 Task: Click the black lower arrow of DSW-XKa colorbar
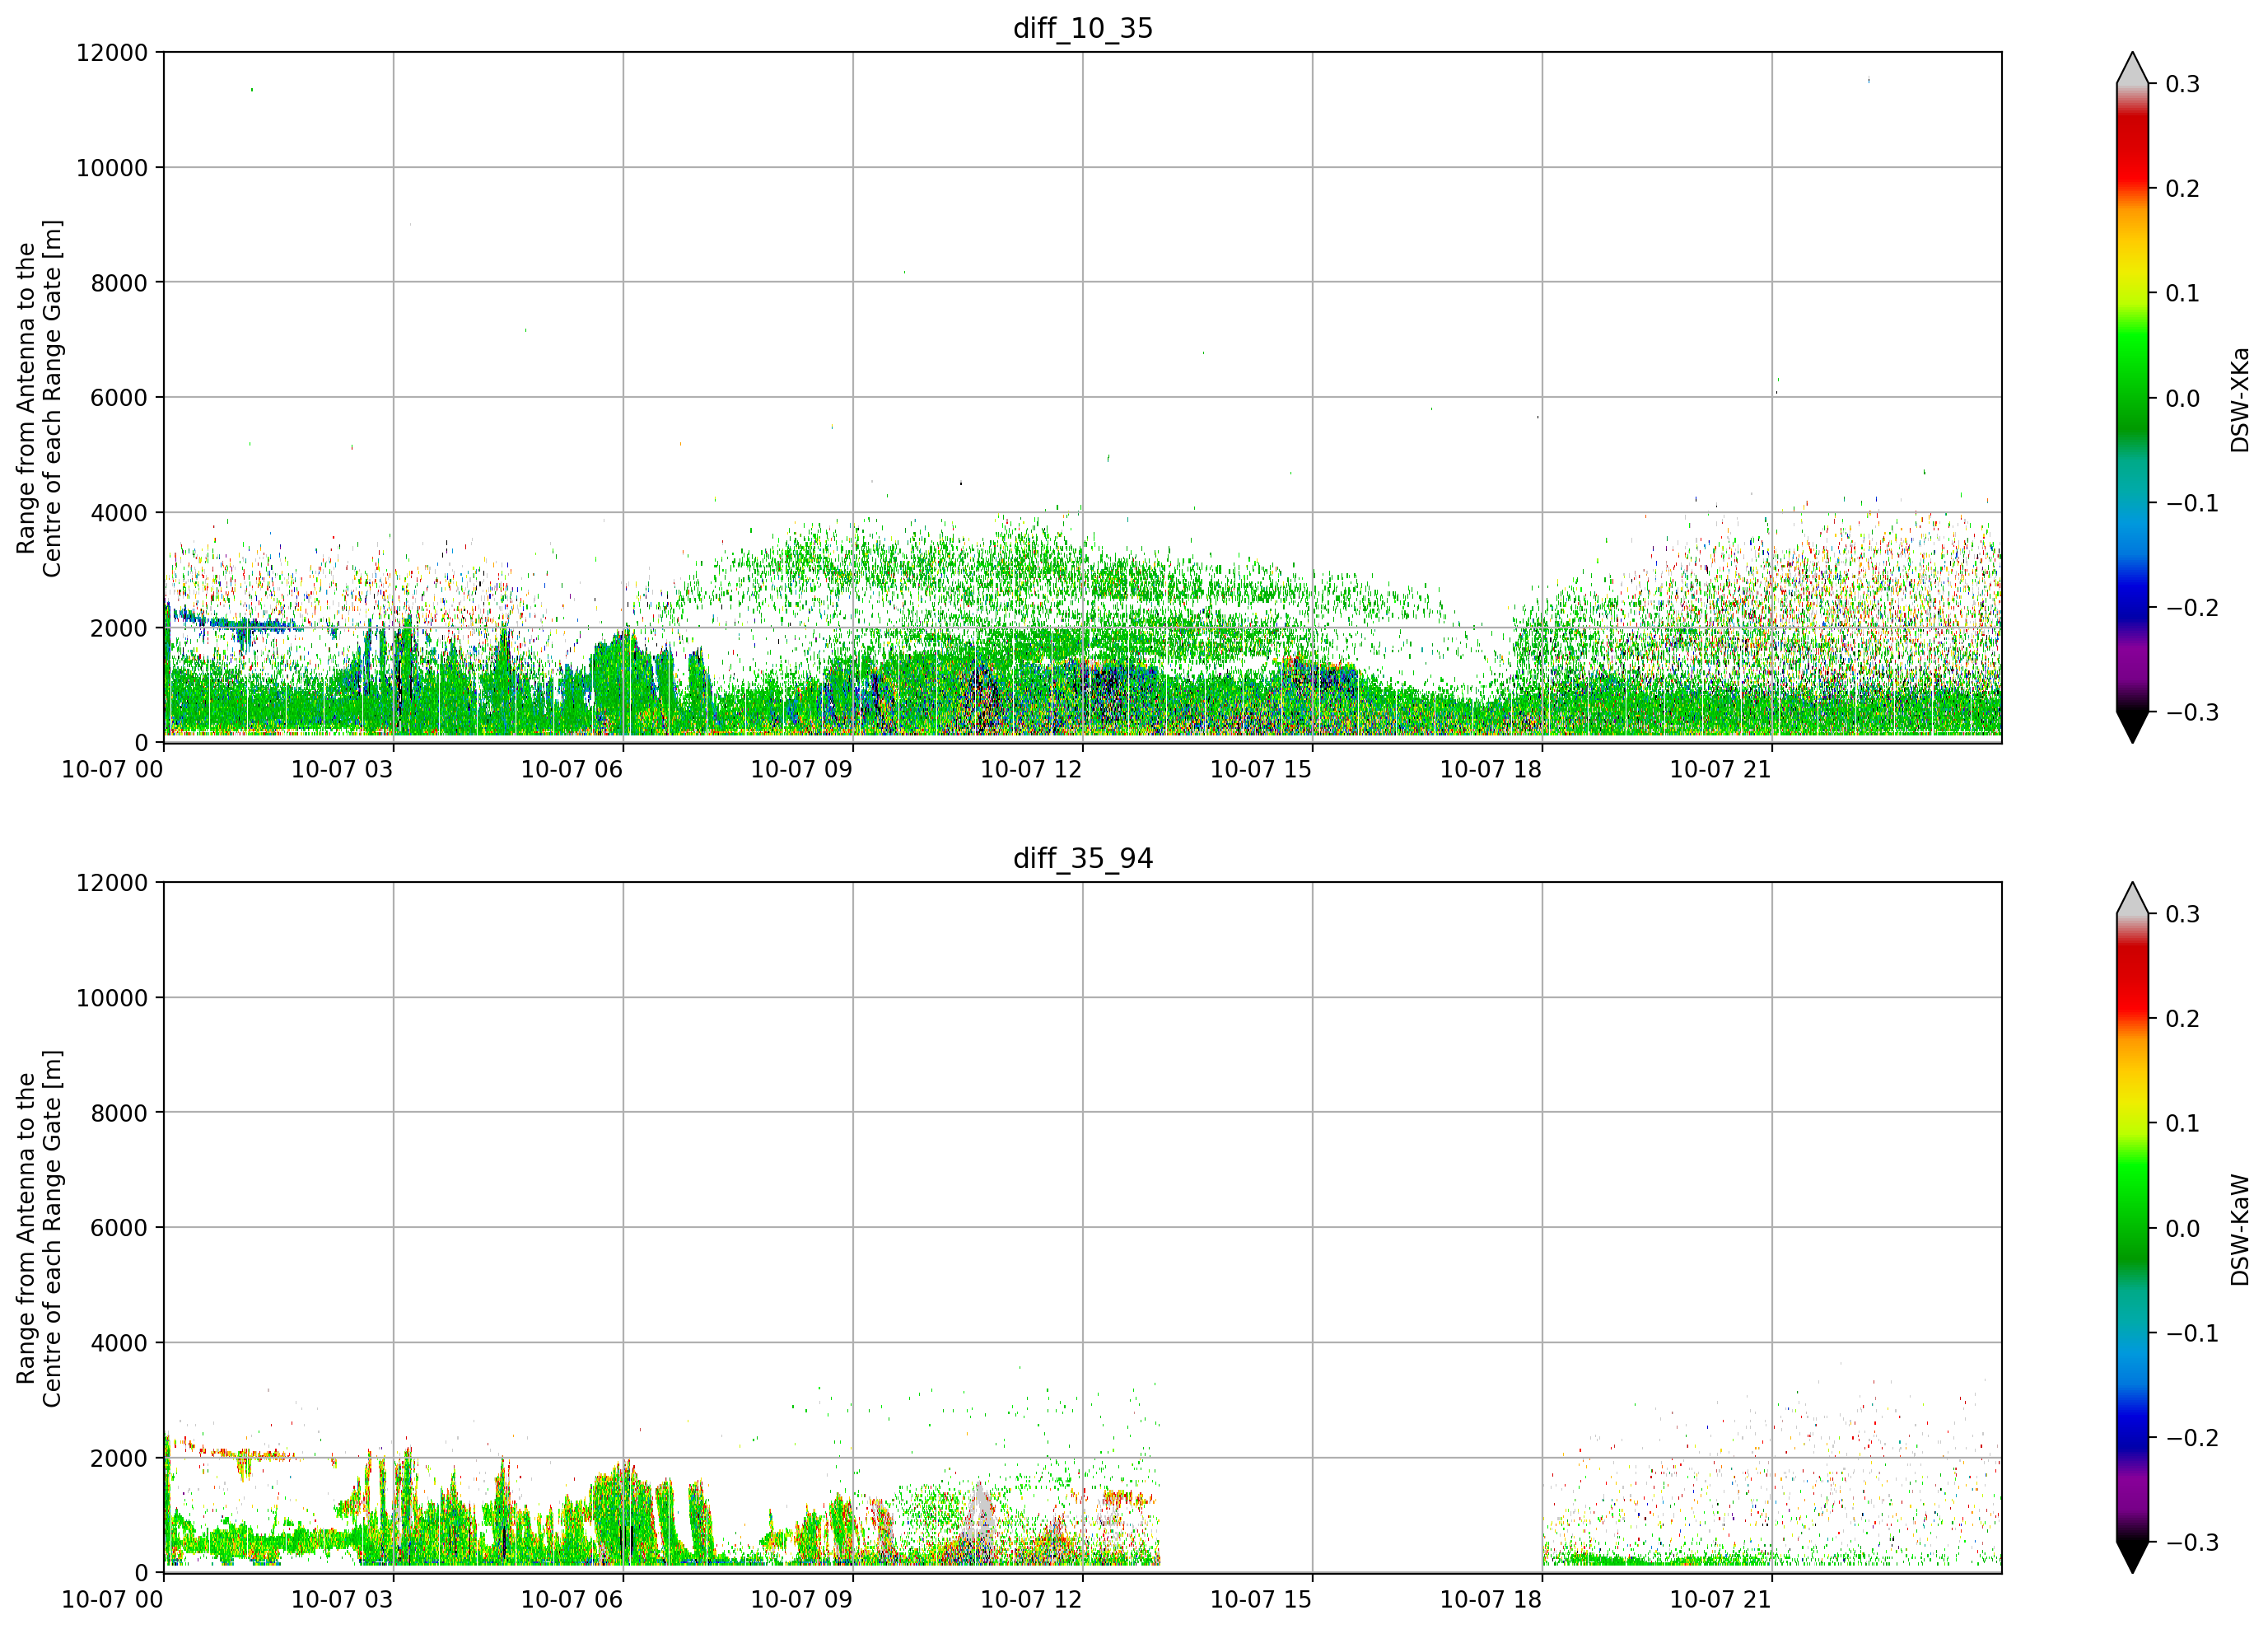pyautogui.click(x=2132, y=726)
